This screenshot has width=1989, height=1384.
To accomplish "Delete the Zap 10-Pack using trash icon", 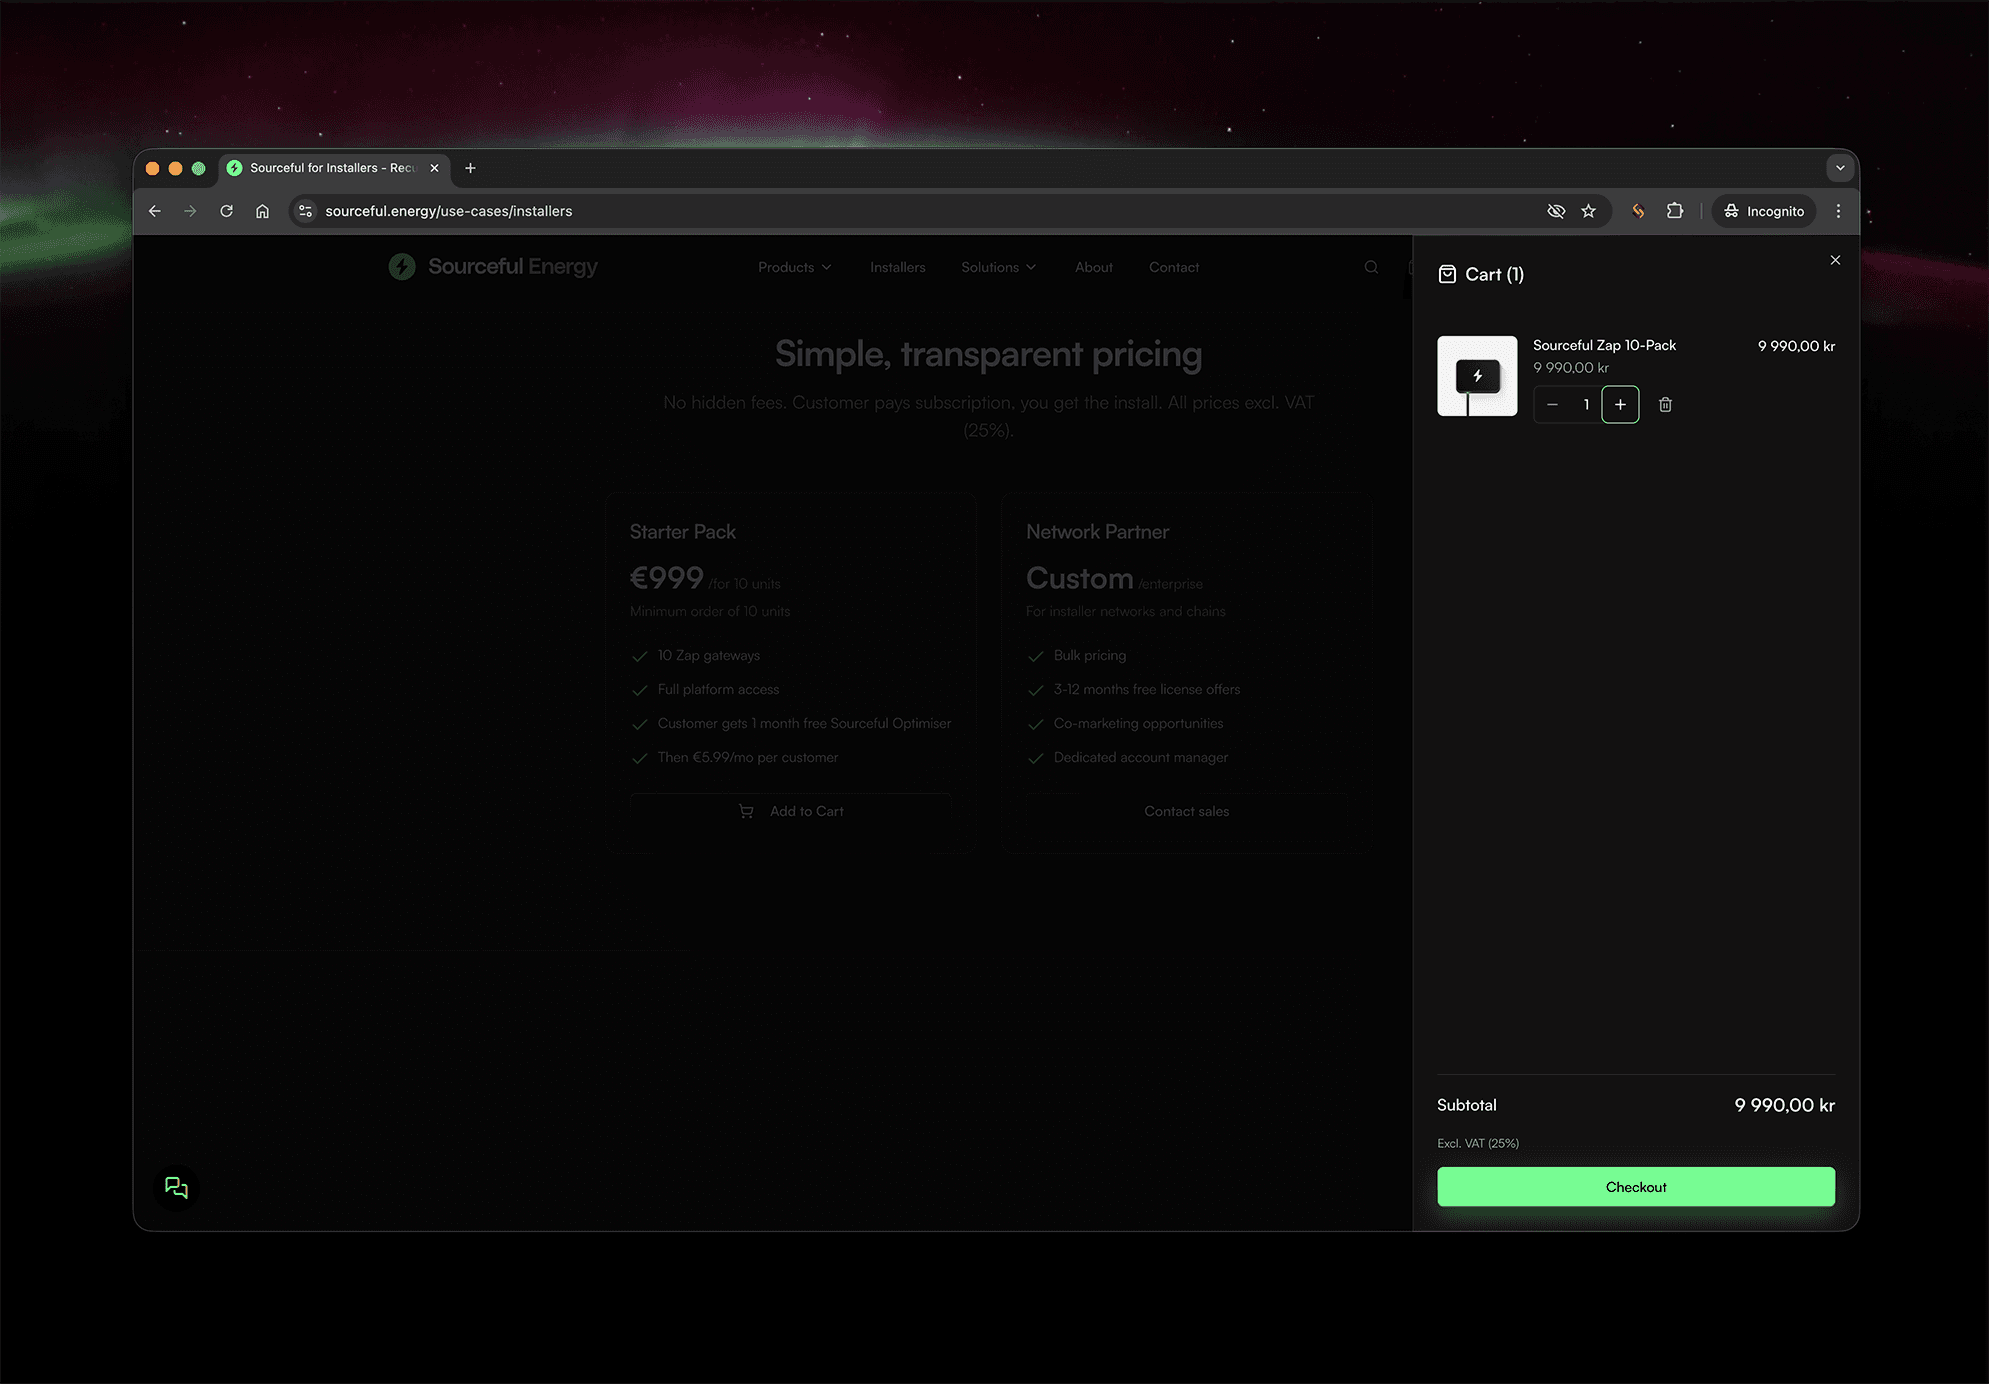I will (1665, 405).
